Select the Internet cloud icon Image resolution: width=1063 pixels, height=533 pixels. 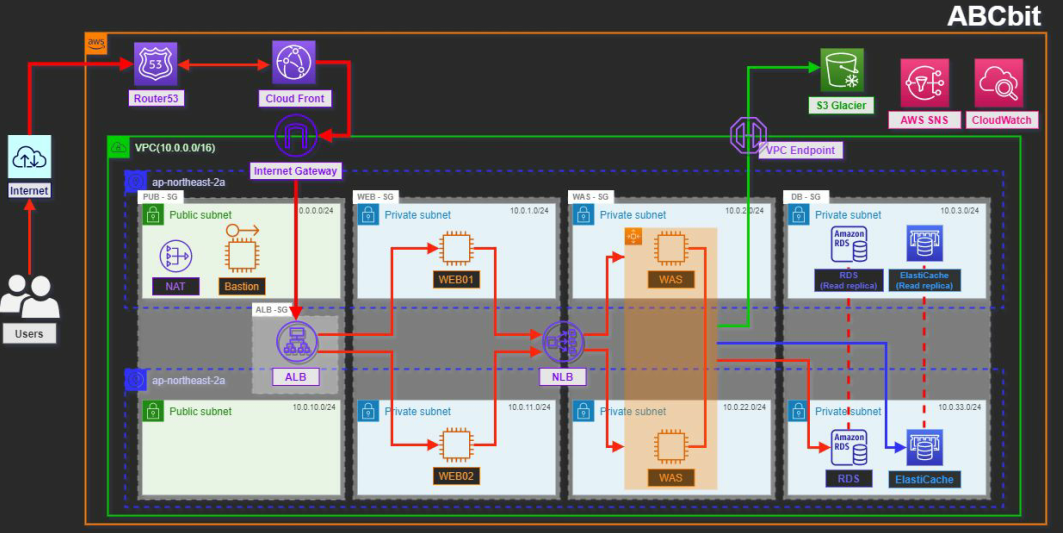pos(29,157)
